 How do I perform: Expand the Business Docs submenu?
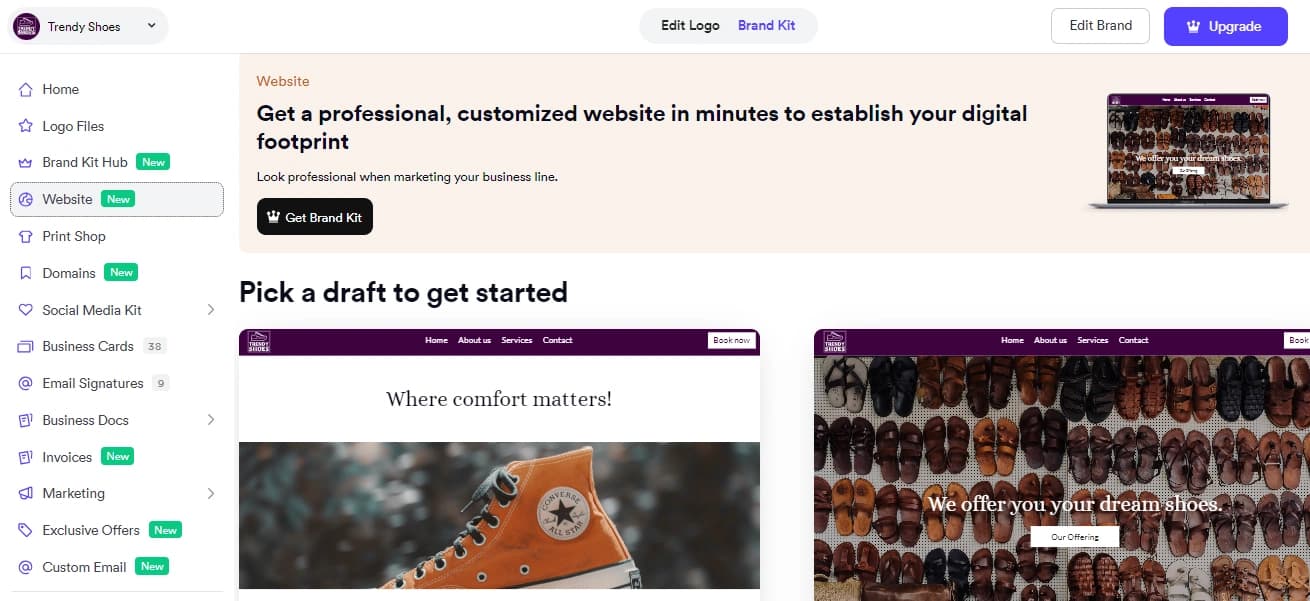click(210, 420)
